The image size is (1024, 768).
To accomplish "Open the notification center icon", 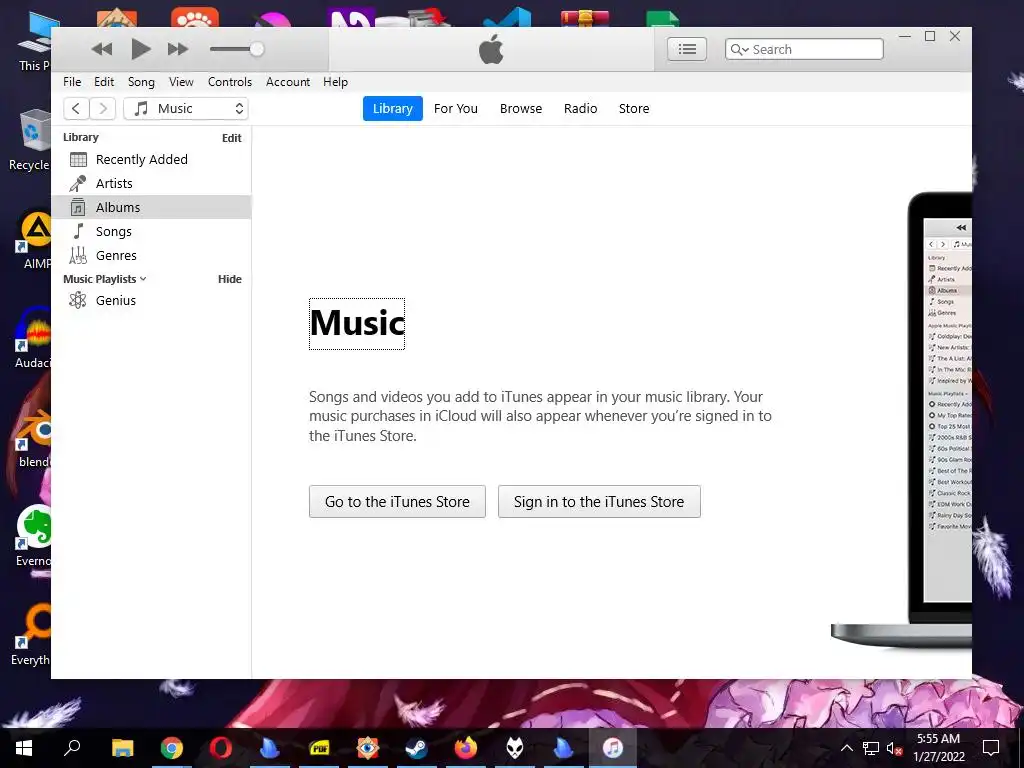I will (x=991, y=748).
